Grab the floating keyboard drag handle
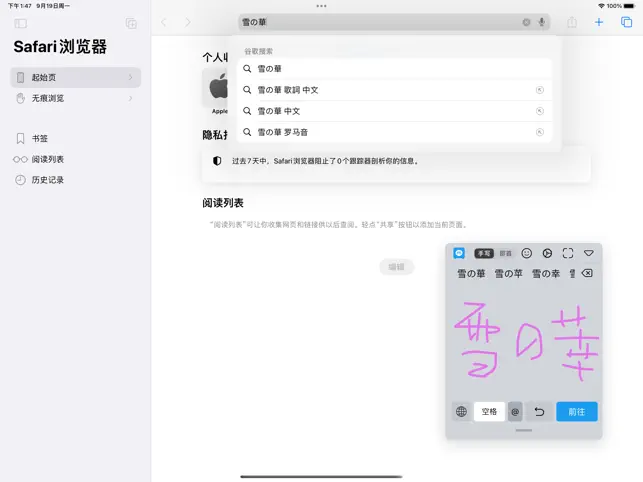The height and width of the screenshot is (482, 643). [524, 430]
